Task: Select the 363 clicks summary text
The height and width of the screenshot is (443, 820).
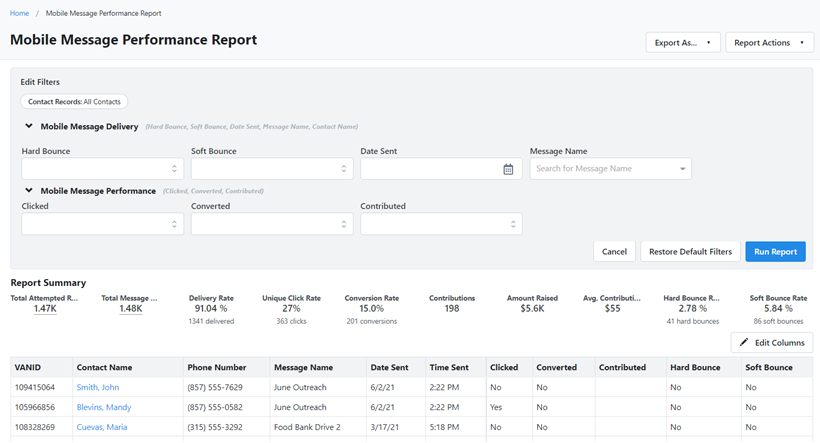Action: pos(291,321)
